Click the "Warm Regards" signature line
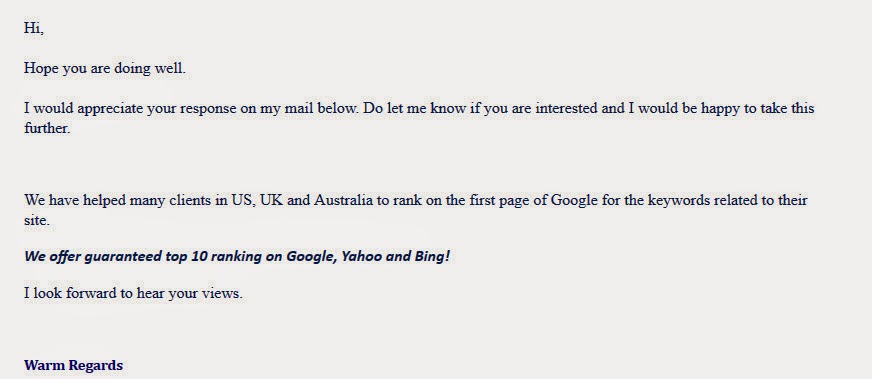 click(x=73, y=365)
